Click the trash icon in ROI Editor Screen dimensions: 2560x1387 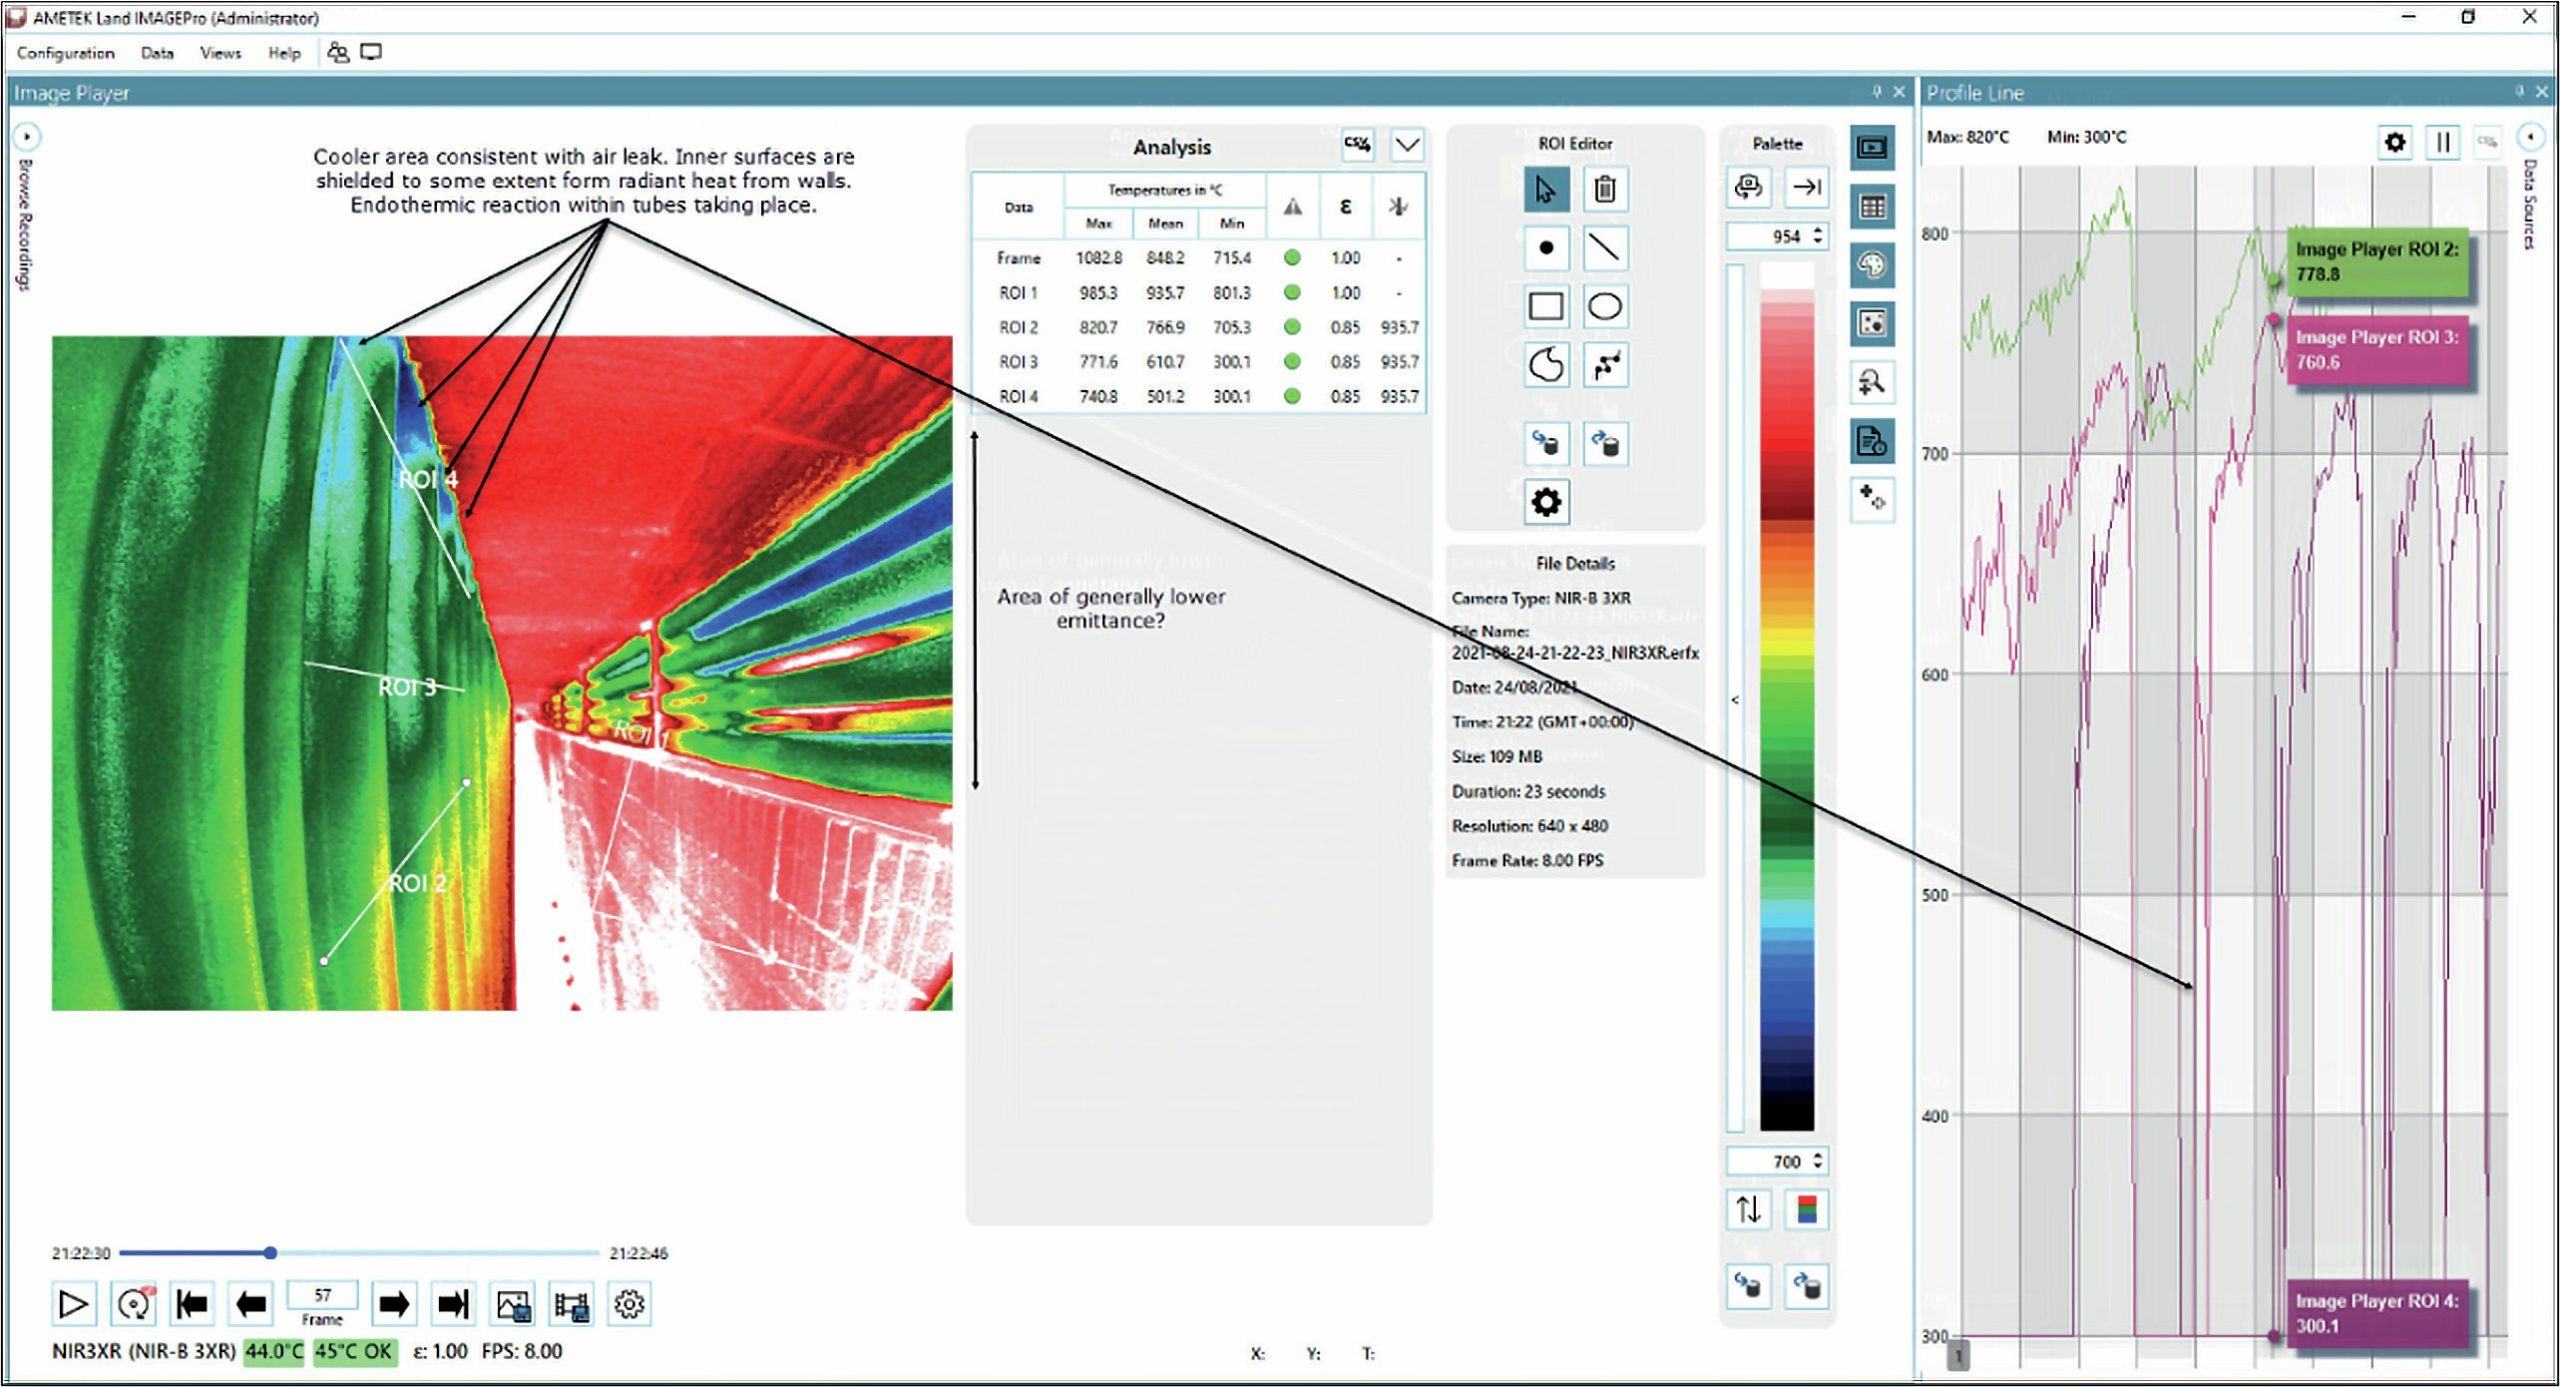[x=1605, y=189]
